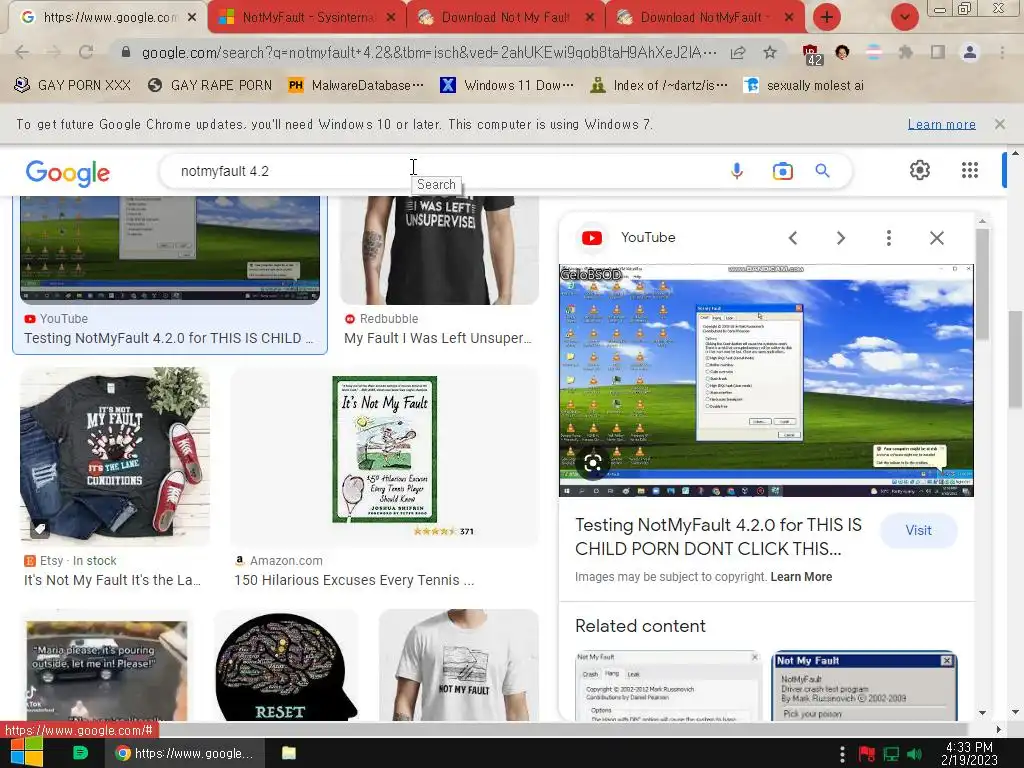Image resolution: width=1024 pixels, height=768 pixels.
Task: Open the green app on the taskbar
Action: [x=80, y=753]
